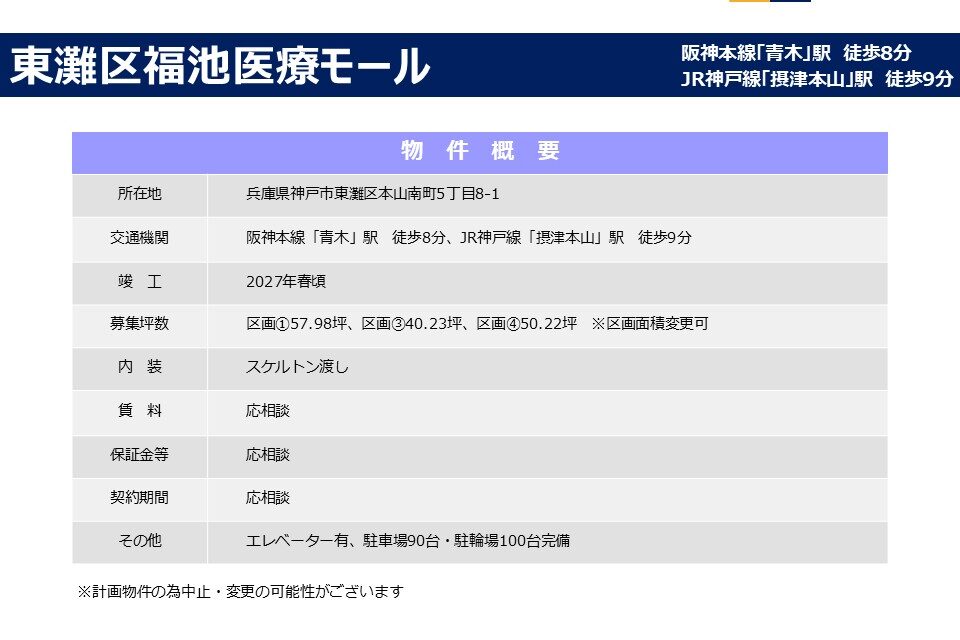This screenshot has width=960, height=640.
Task: Click the その他 row label
Action: [139, 541]
